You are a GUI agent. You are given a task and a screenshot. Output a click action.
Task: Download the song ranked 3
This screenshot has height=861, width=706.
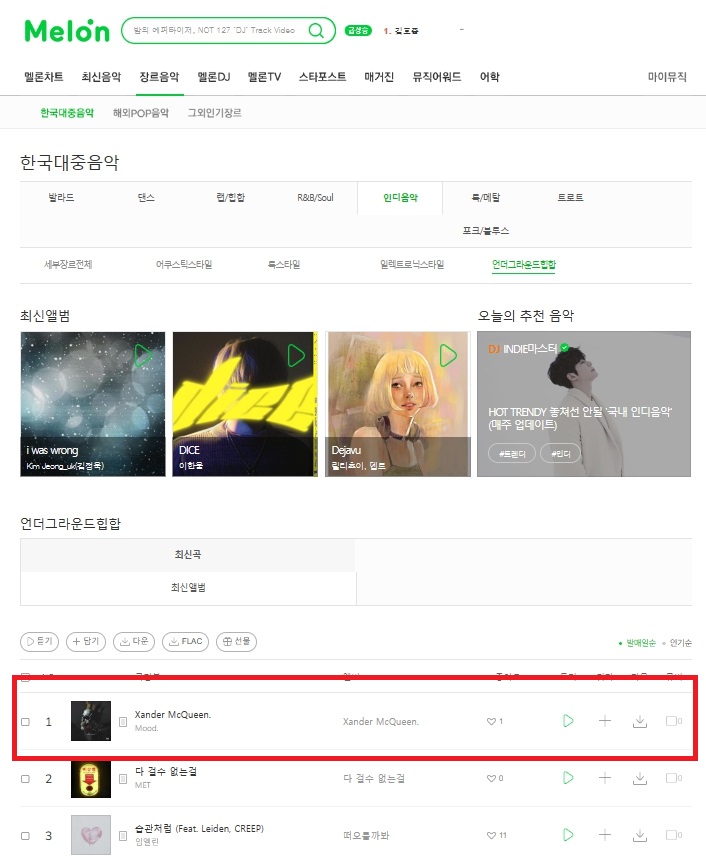tap(640, 835)
